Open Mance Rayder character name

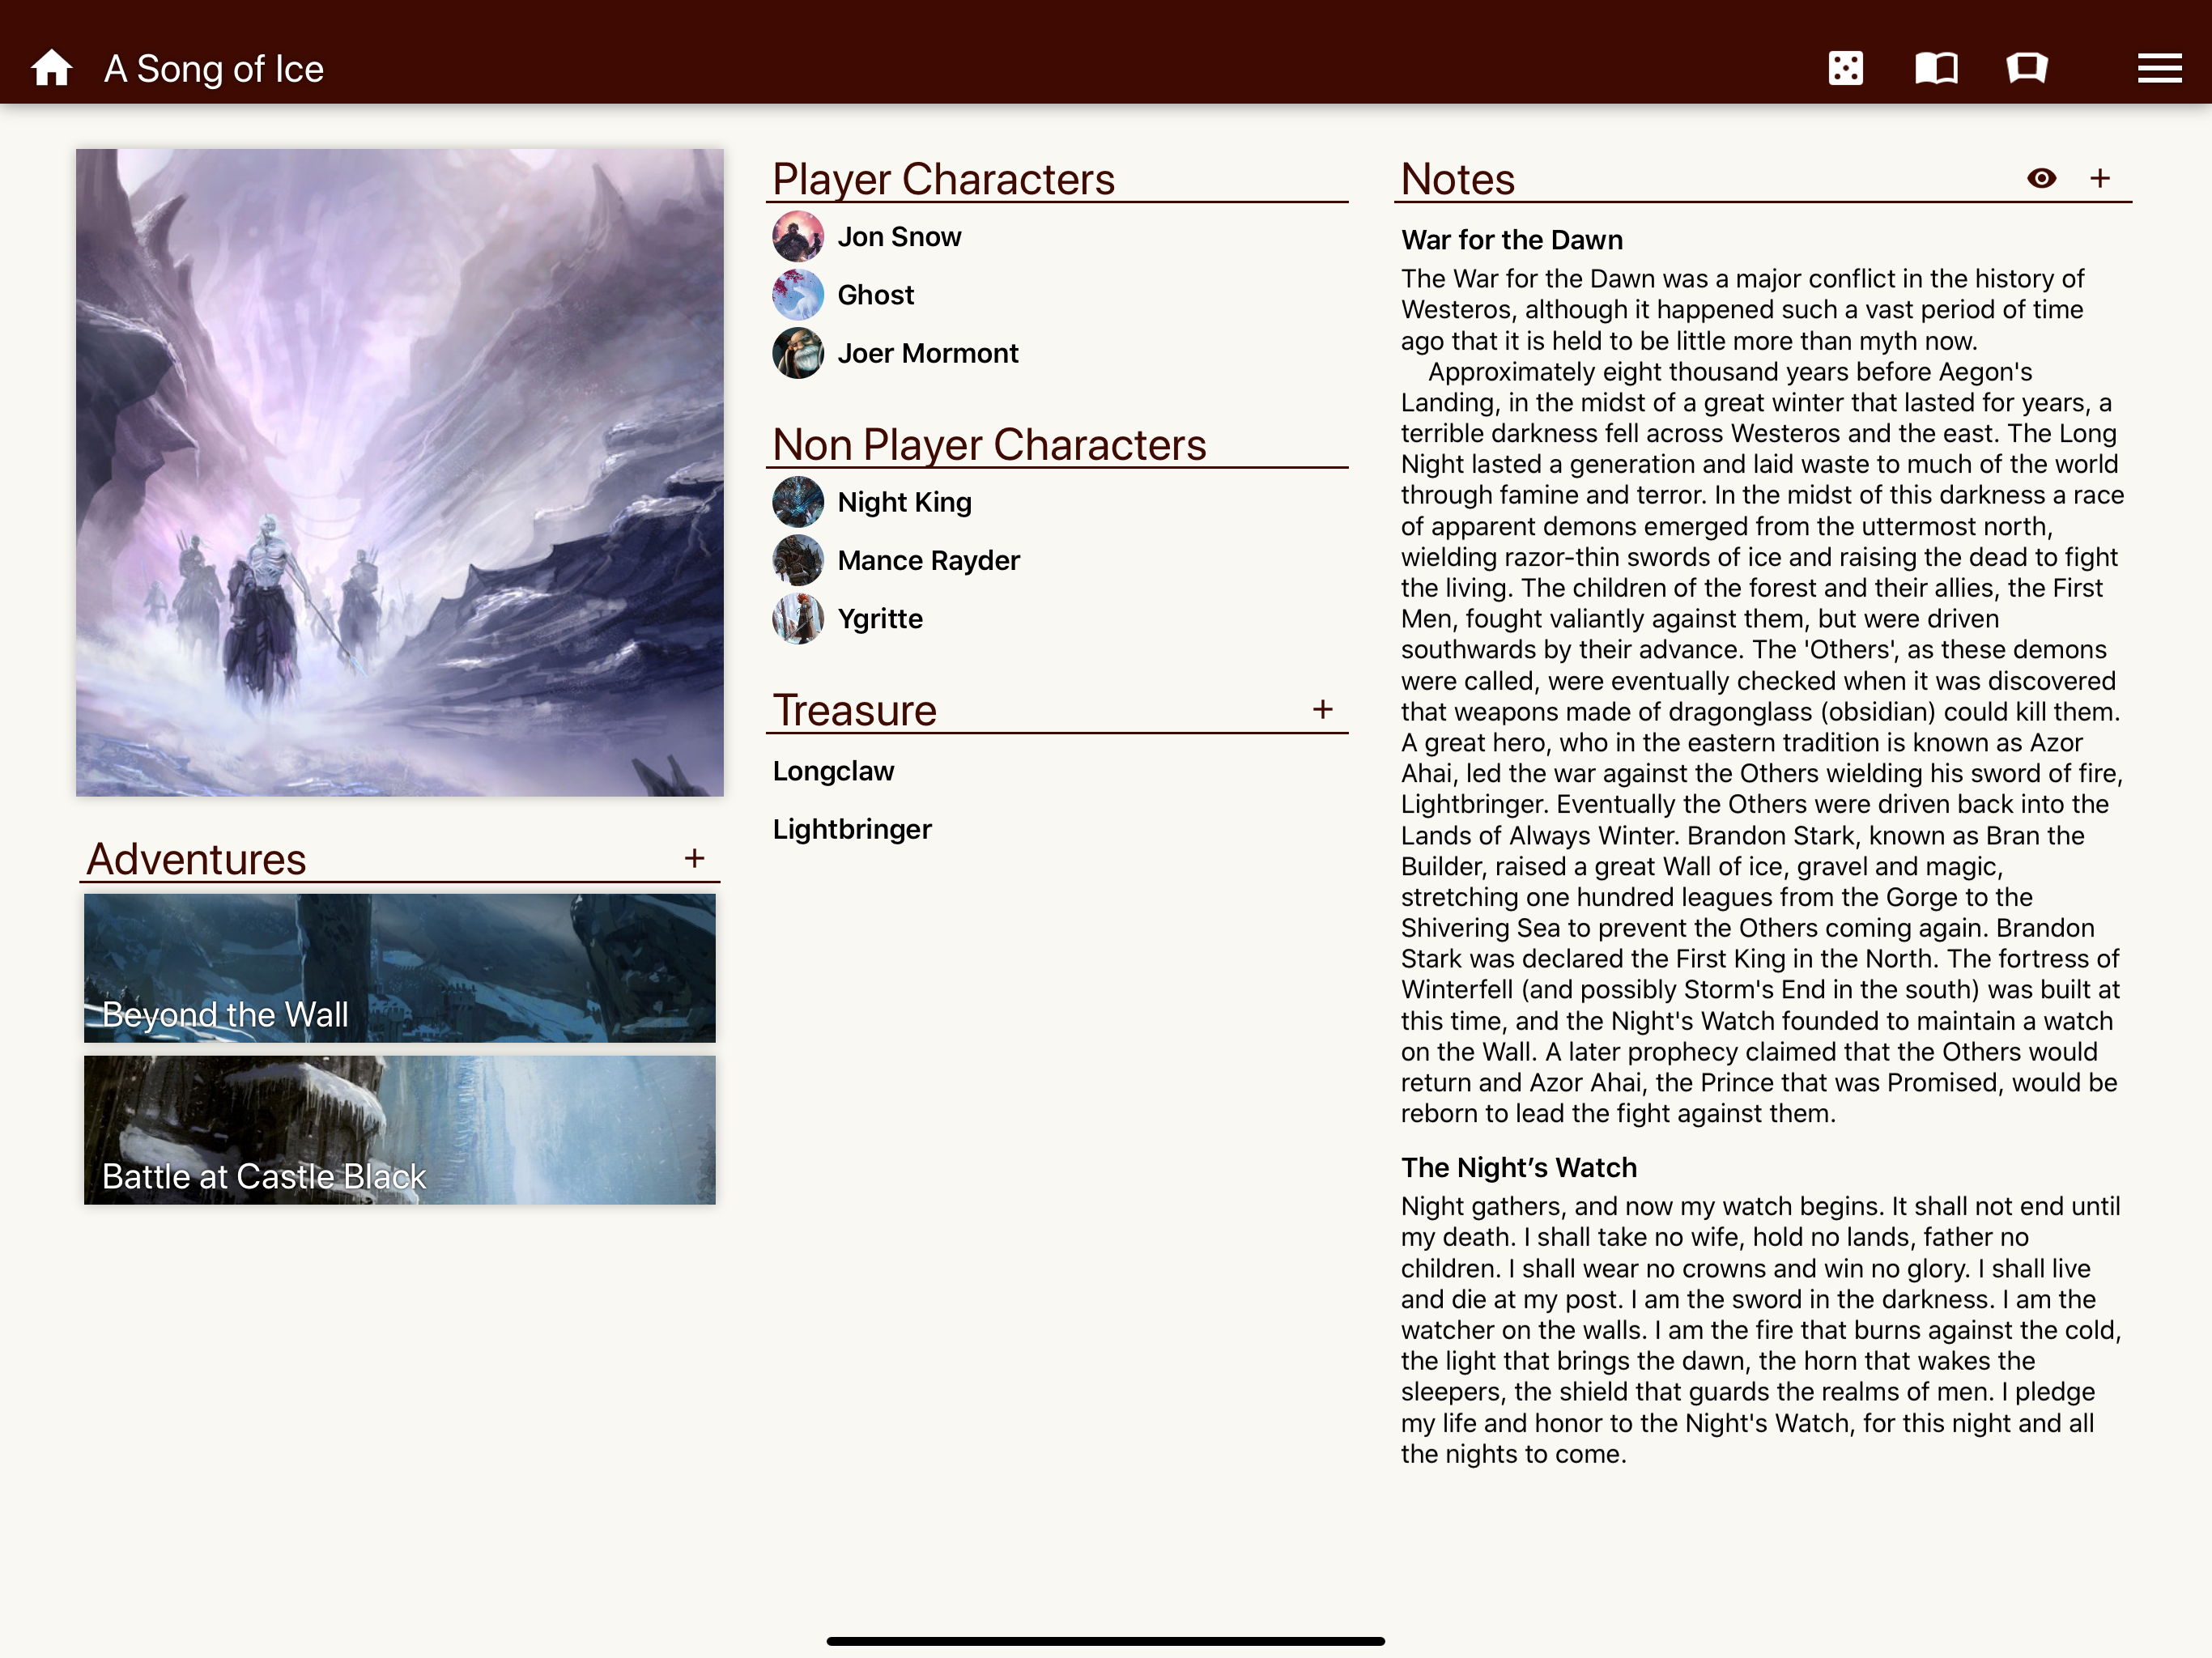pyautogui.click(x=928, y=560)
